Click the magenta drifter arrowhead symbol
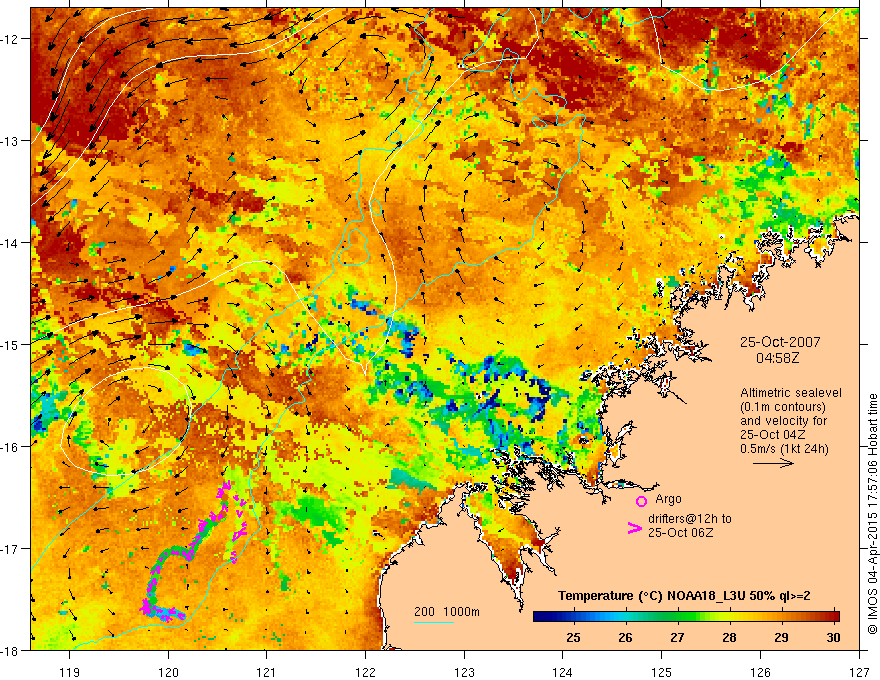The height and width of the screenshot is (680, 880). (x=634, y=528)
